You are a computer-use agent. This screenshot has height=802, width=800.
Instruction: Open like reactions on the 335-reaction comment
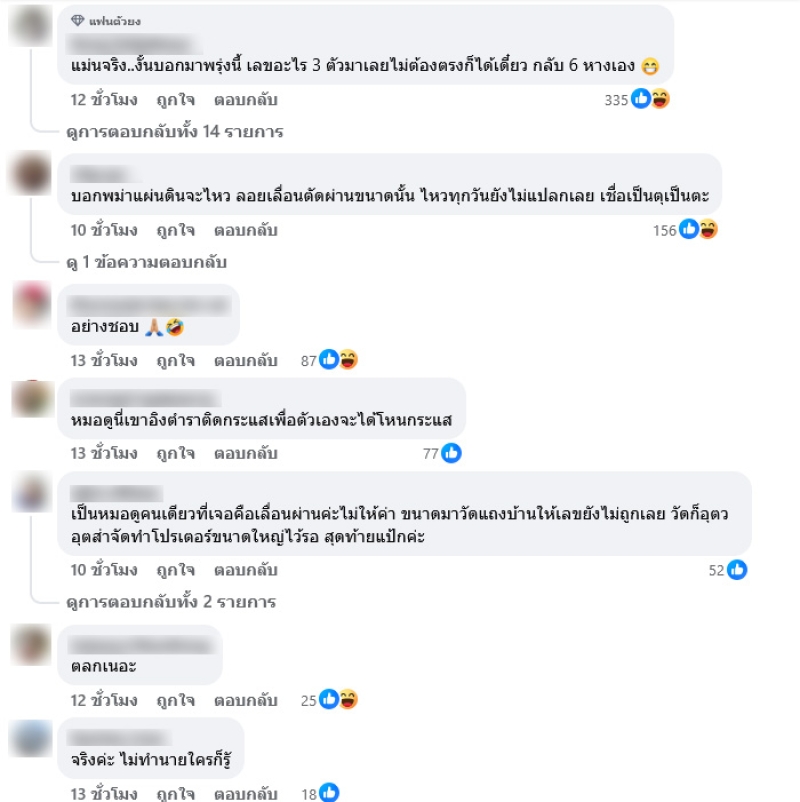pyautogui.click(x=640, y=98)
